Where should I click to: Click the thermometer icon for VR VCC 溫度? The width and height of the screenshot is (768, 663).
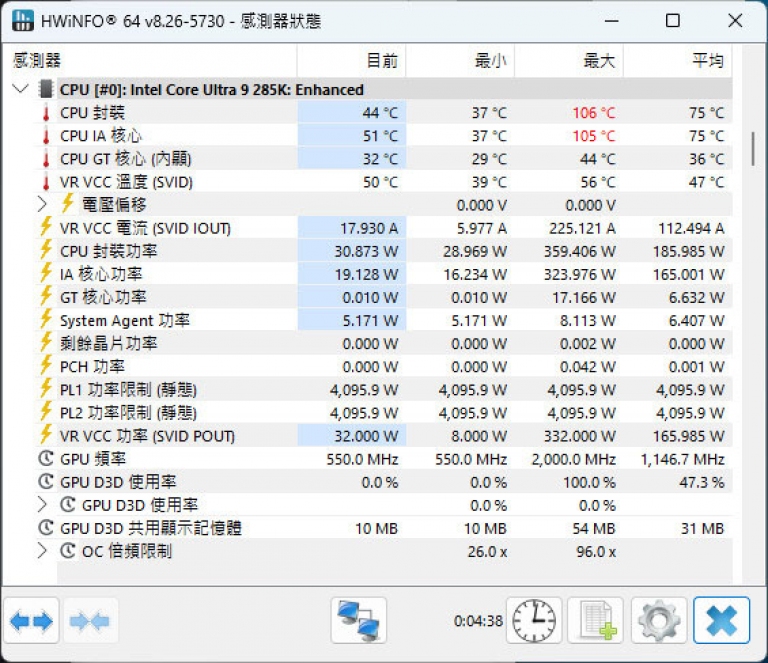click(46, 182)
